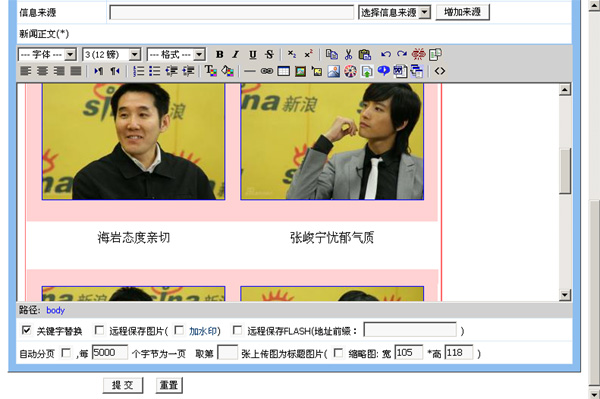Apply italic formatting in the editor
The image size is (600, 399).
pyautogui.click(x=236, y=55)
